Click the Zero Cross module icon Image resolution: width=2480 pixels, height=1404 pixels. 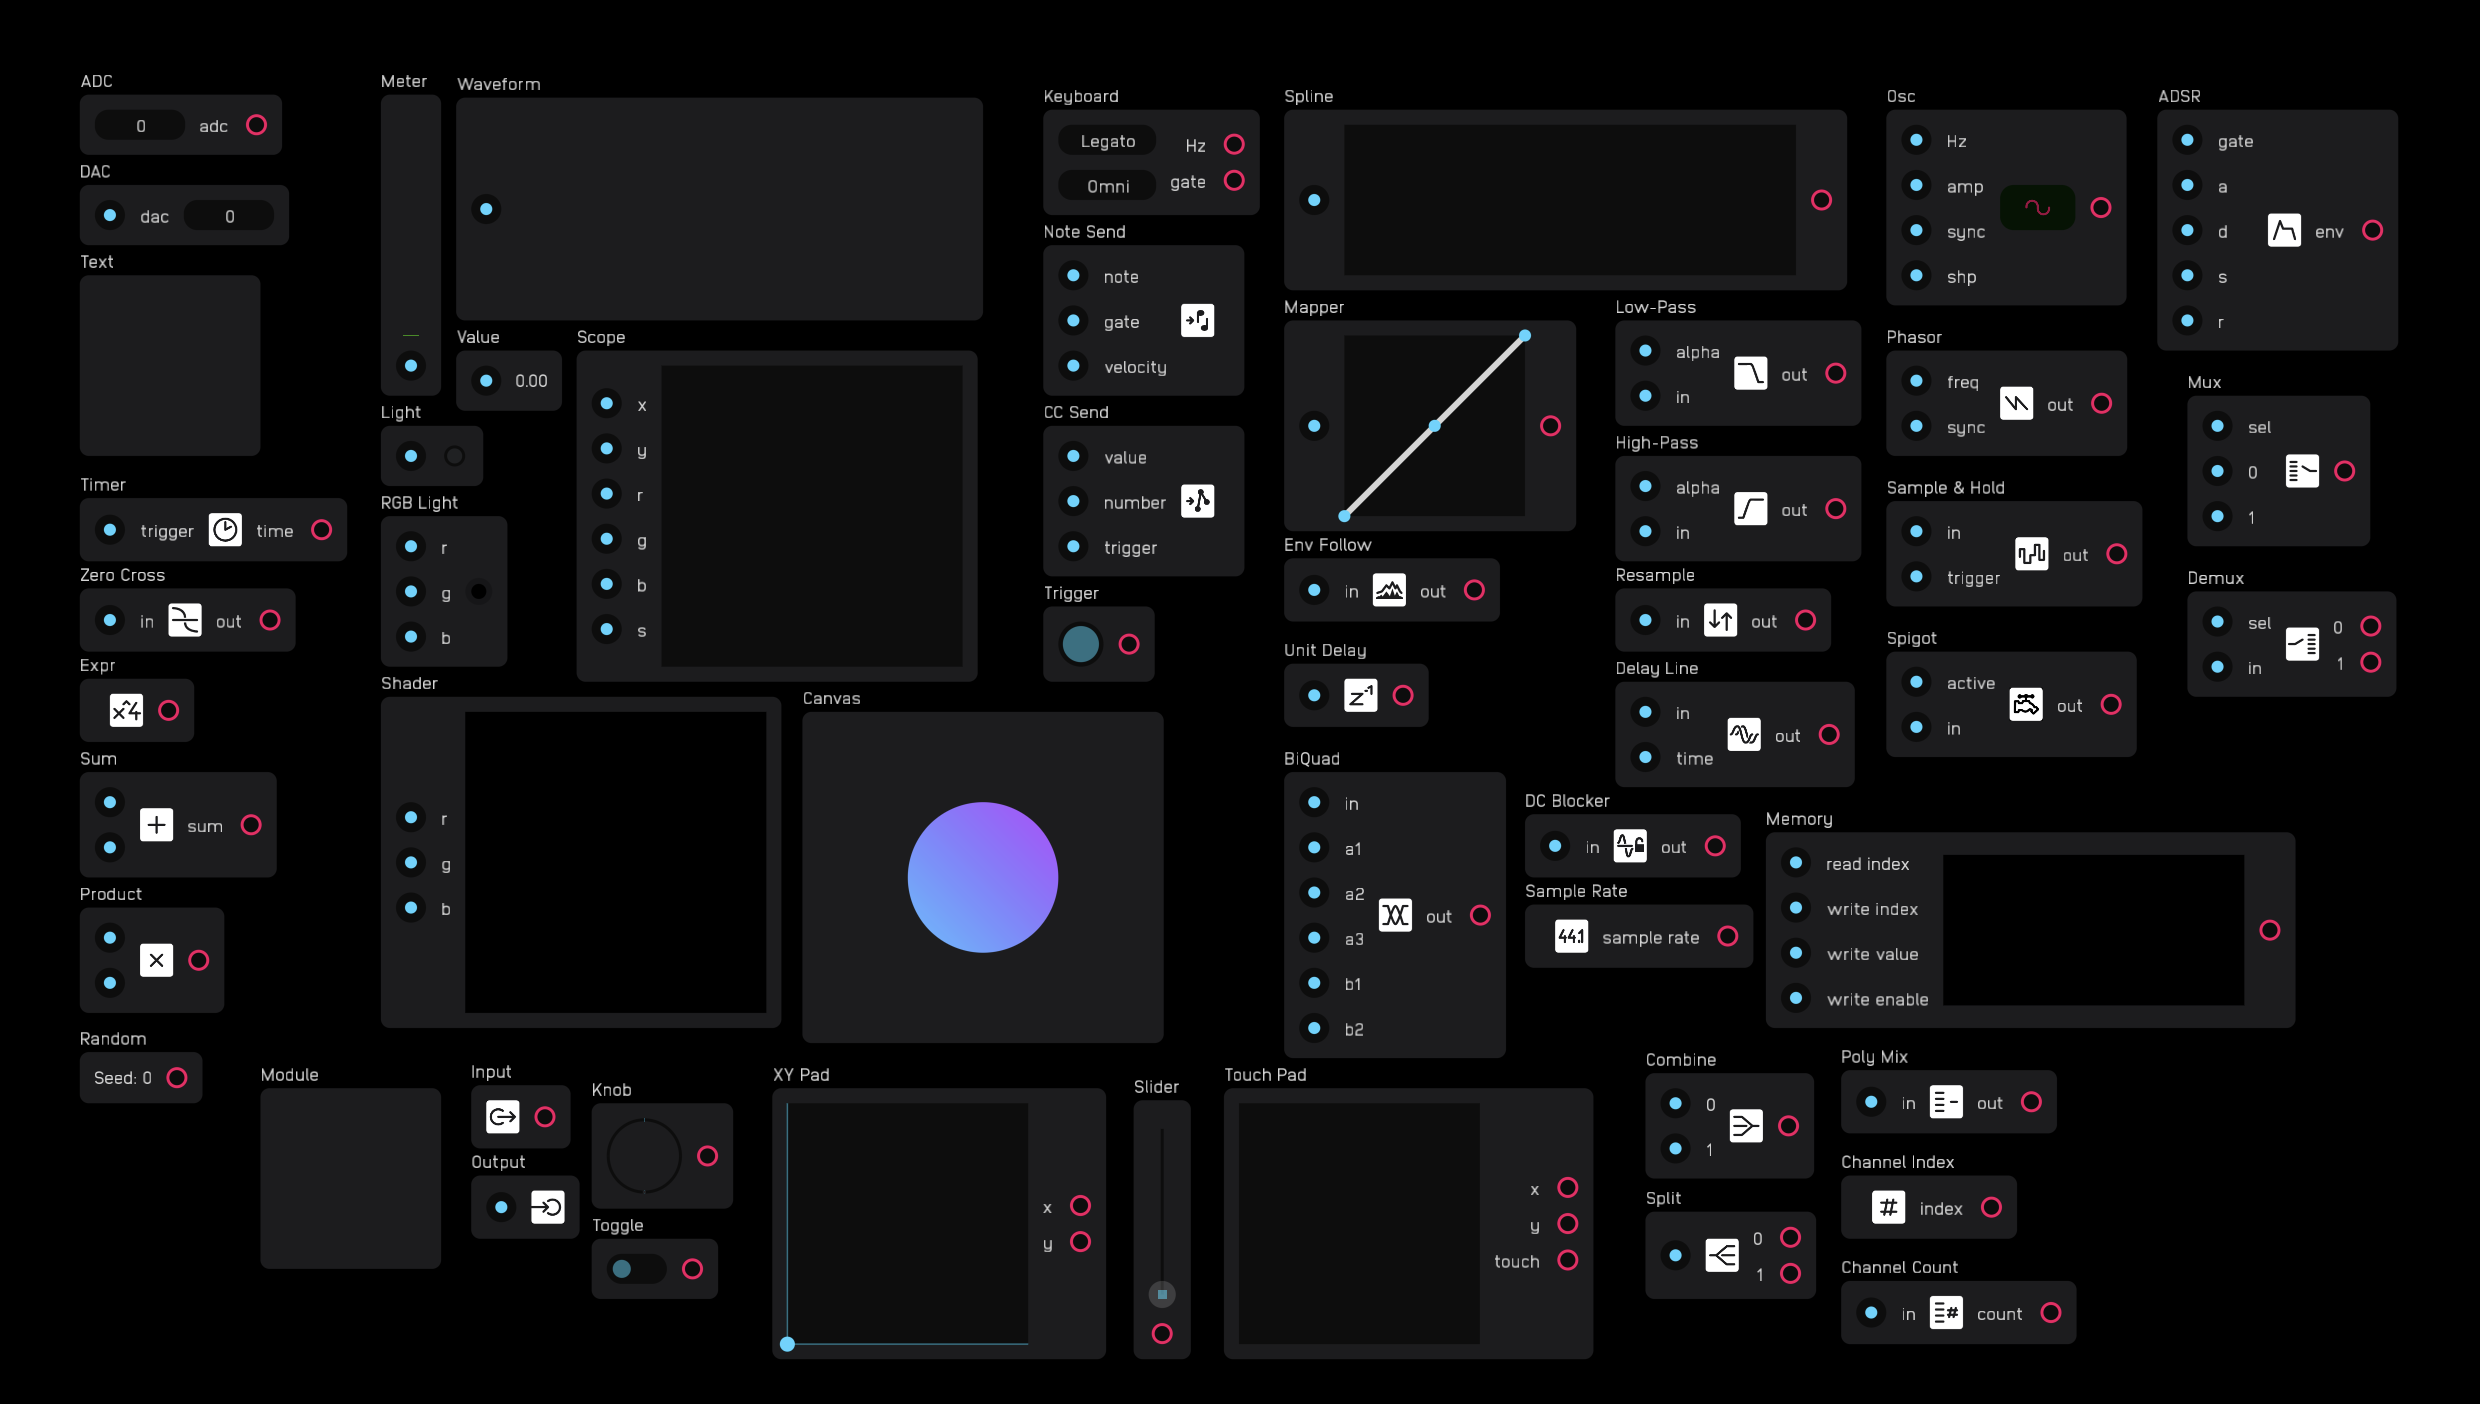185,620
